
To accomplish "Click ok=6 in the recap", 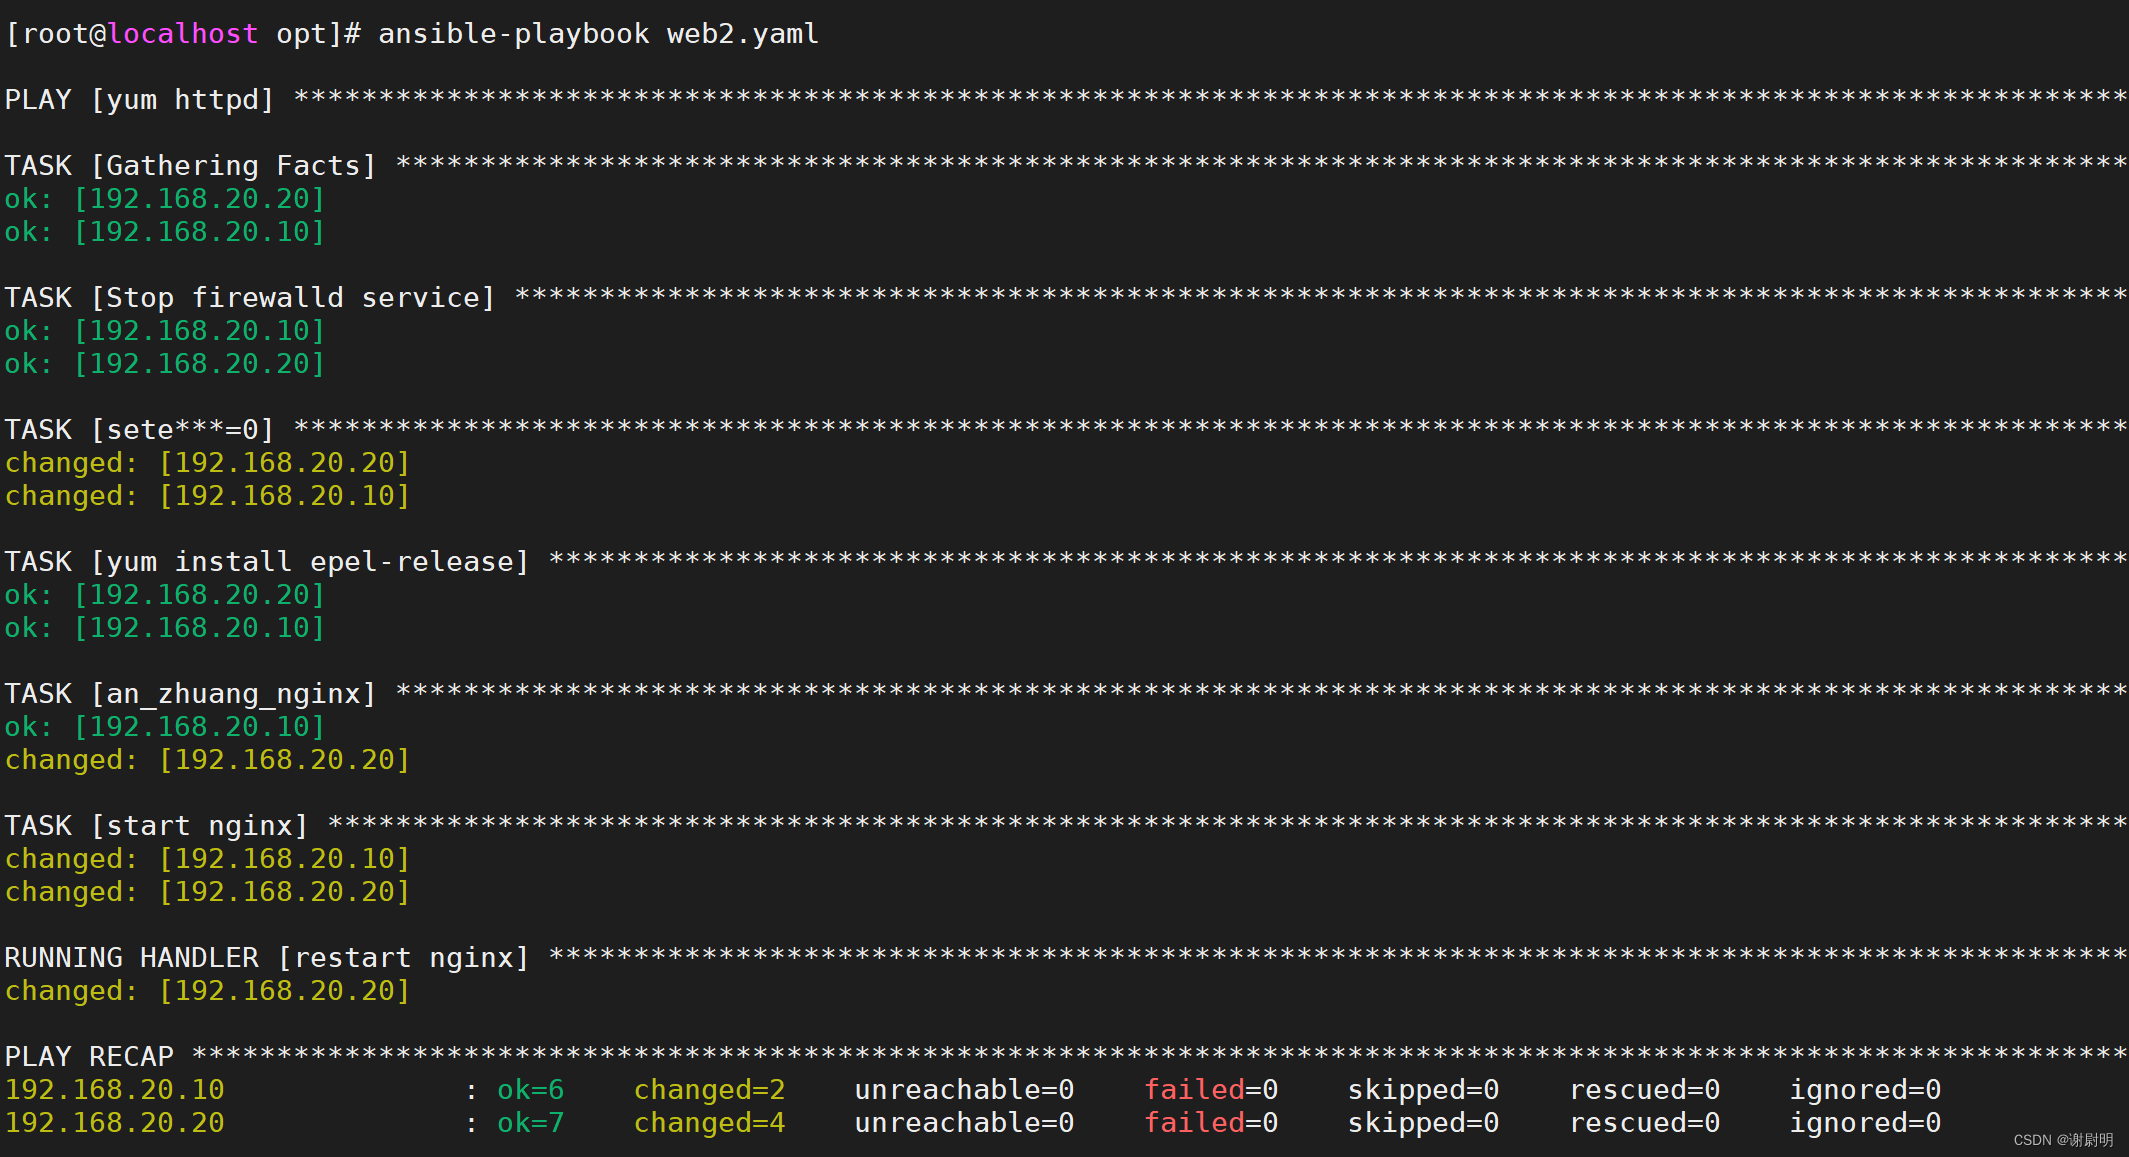I will 531,1090.
